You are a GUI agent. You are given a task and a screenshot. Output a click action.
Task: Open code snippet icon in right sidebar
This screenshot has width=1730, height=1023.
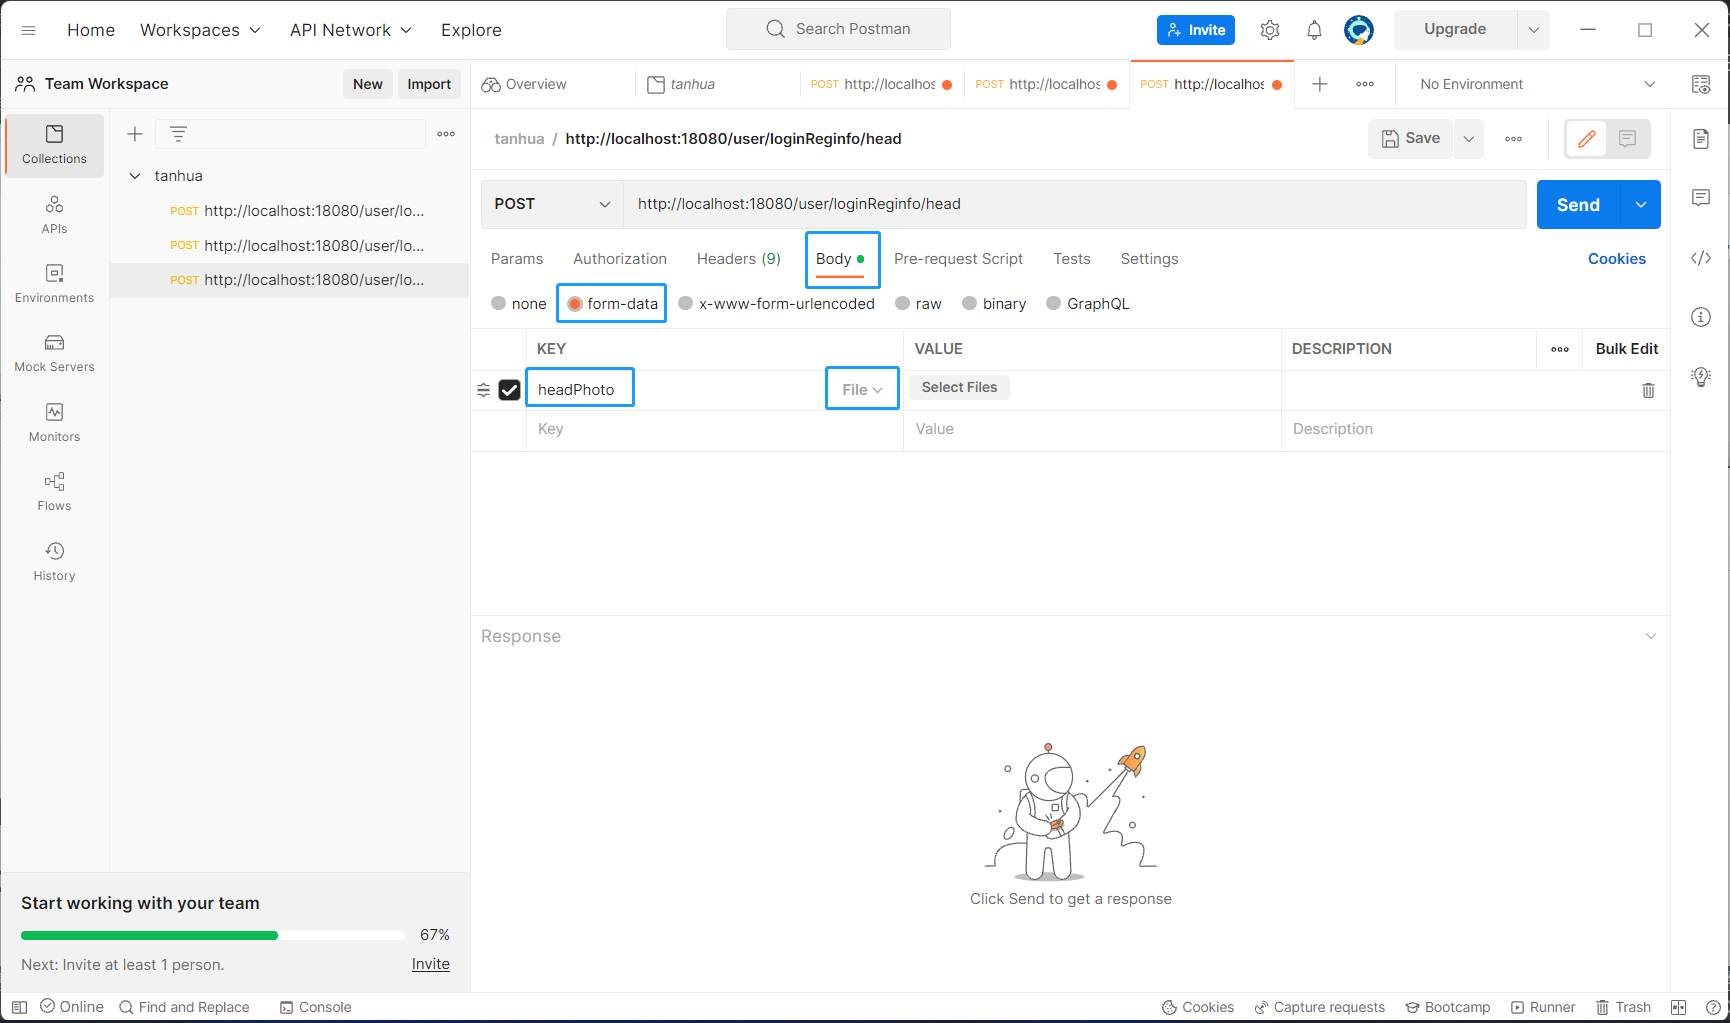point(1701,258)
